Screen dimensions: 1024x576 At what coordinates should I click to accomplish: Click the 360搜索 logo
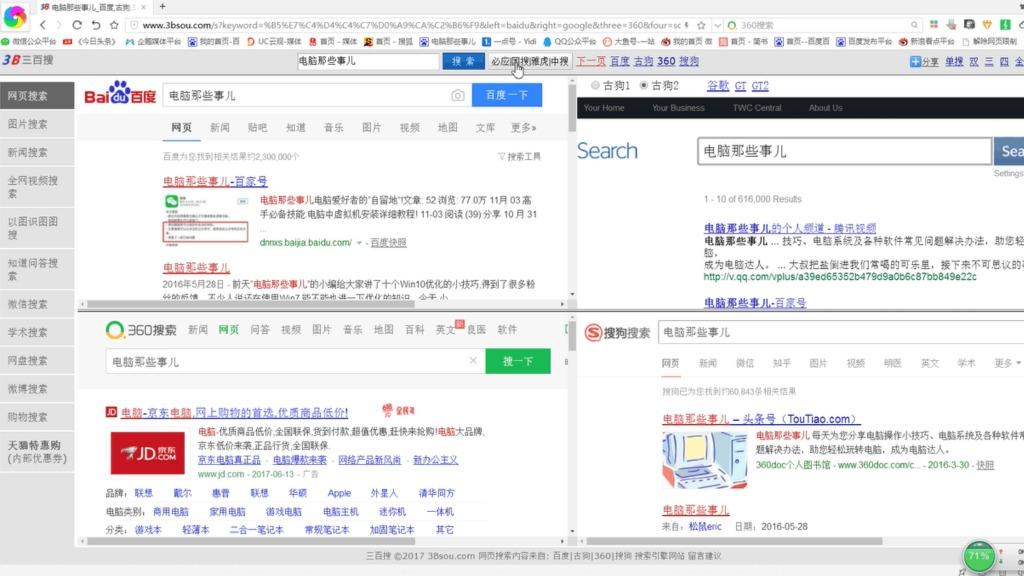click(x=142, y=330)
